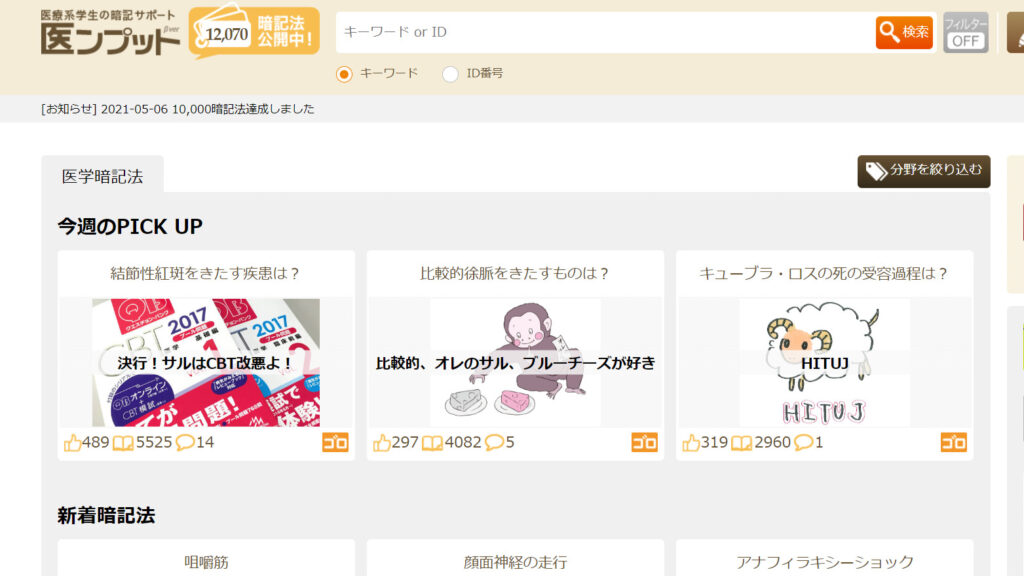This screenshot has width=1024, height=576.
Task: Click the 12,070 暗記法公開中 banner
Action: pyautogui.click(x=254, y=32)
